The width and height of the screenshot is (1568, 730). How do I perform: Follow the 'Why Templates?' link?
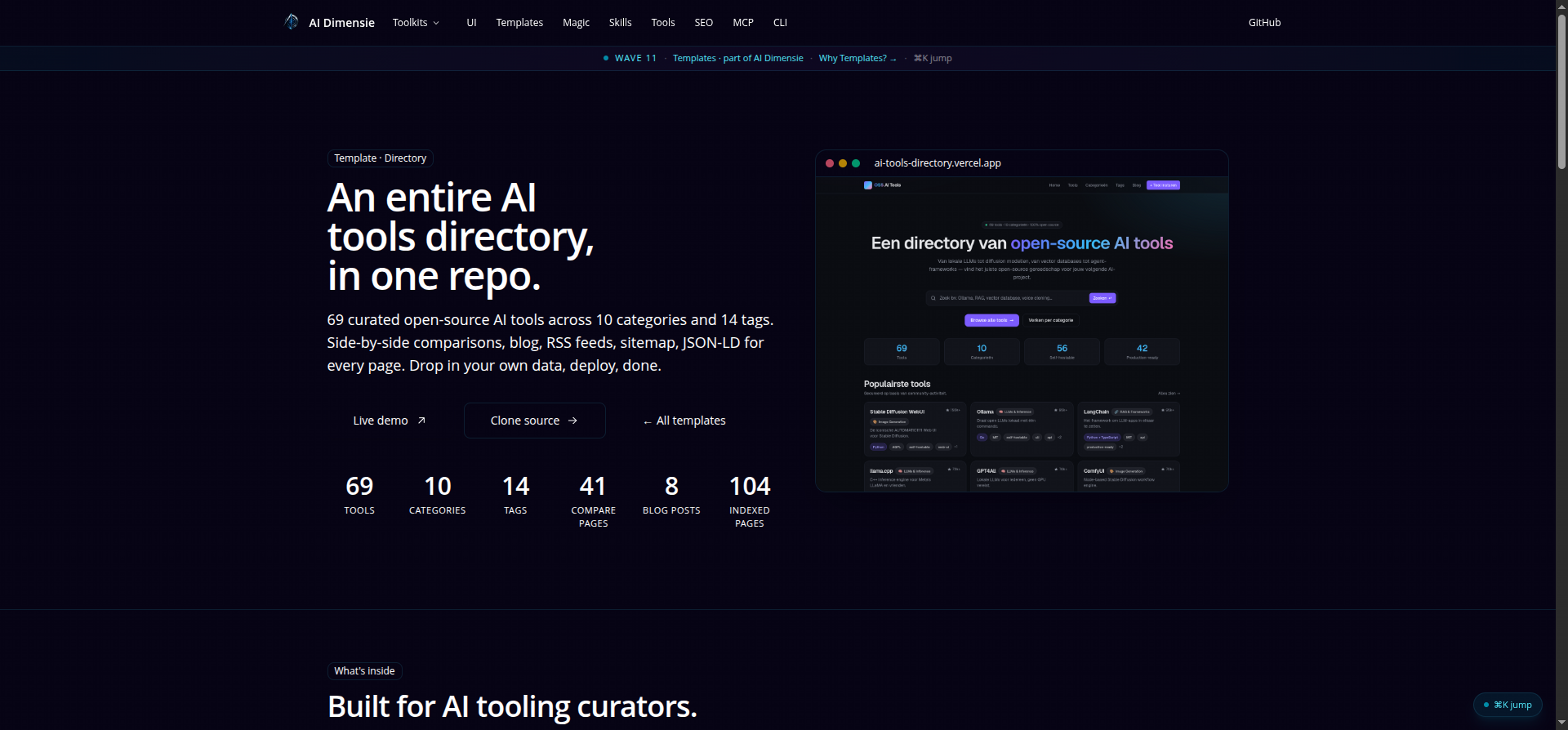(858, 58)
